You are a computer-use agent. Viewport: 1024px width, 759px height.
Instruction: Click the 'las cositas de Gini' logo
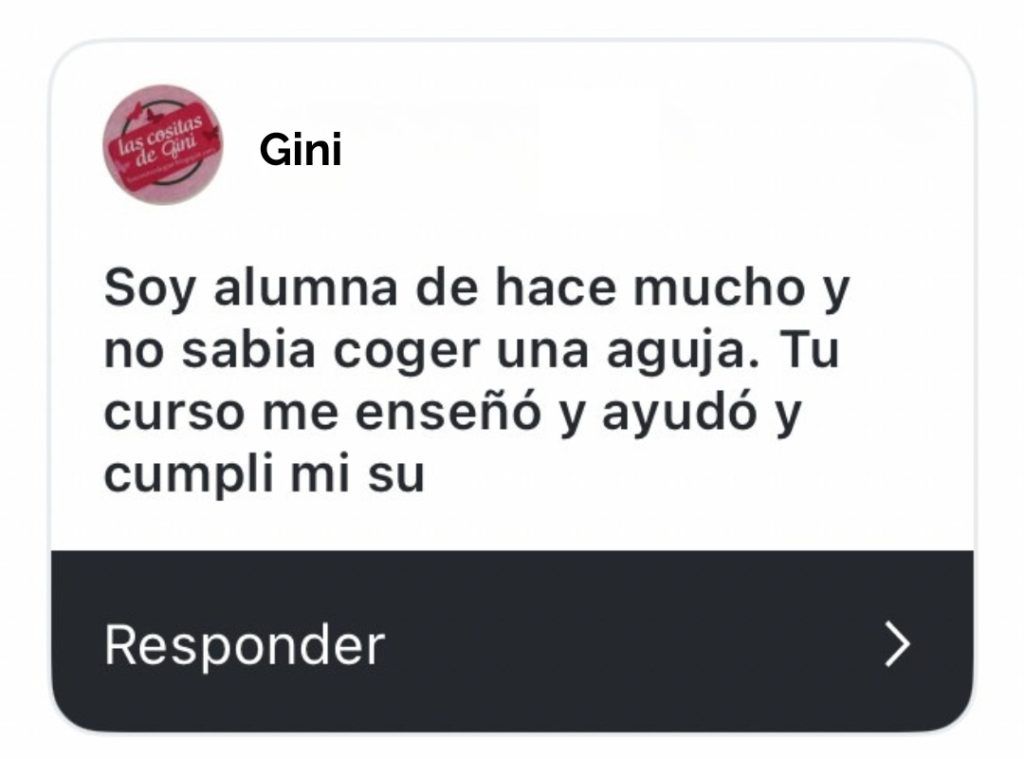coord(163,144)
